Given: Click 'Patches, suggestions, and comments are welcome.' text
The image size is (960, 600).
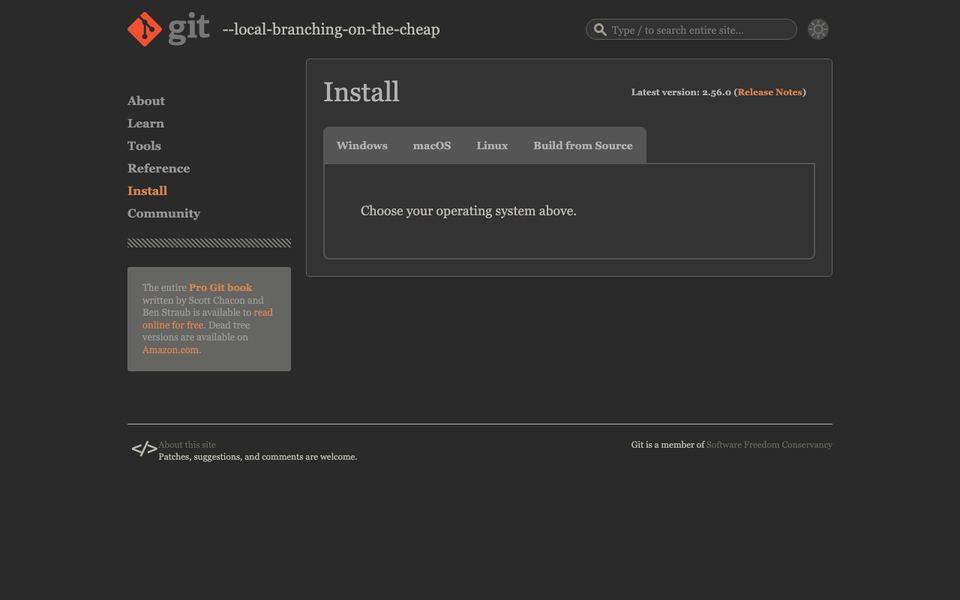Looking at the screenshot, I should pyautogui.click(x=258, y=457).
